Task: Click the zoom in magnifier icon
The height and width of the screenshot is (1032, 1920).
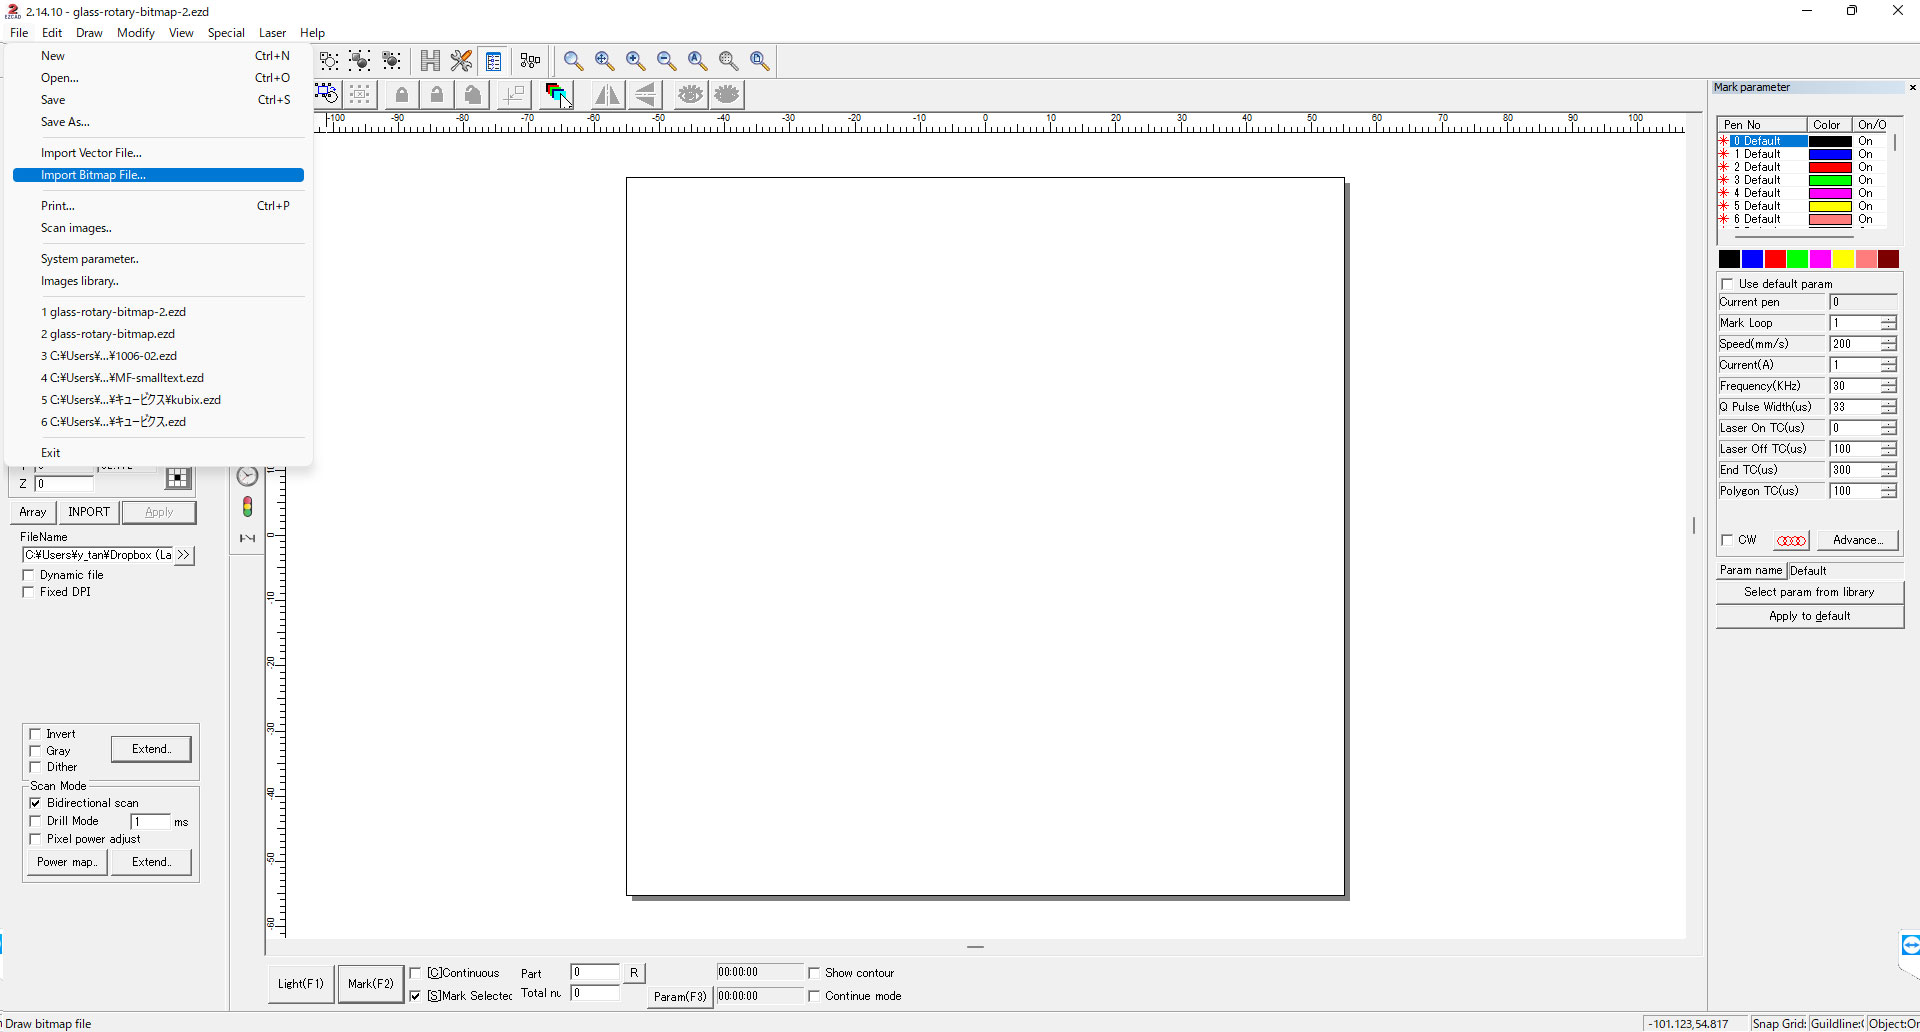Action: point(635,61)
